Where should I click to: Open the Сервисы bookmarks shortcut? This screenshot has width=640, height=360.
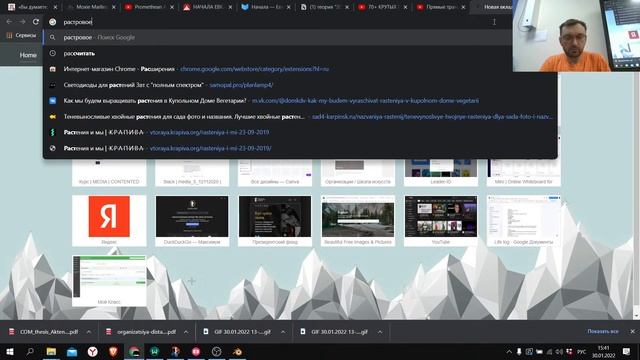pyautogui.click(x=21, y=36)
